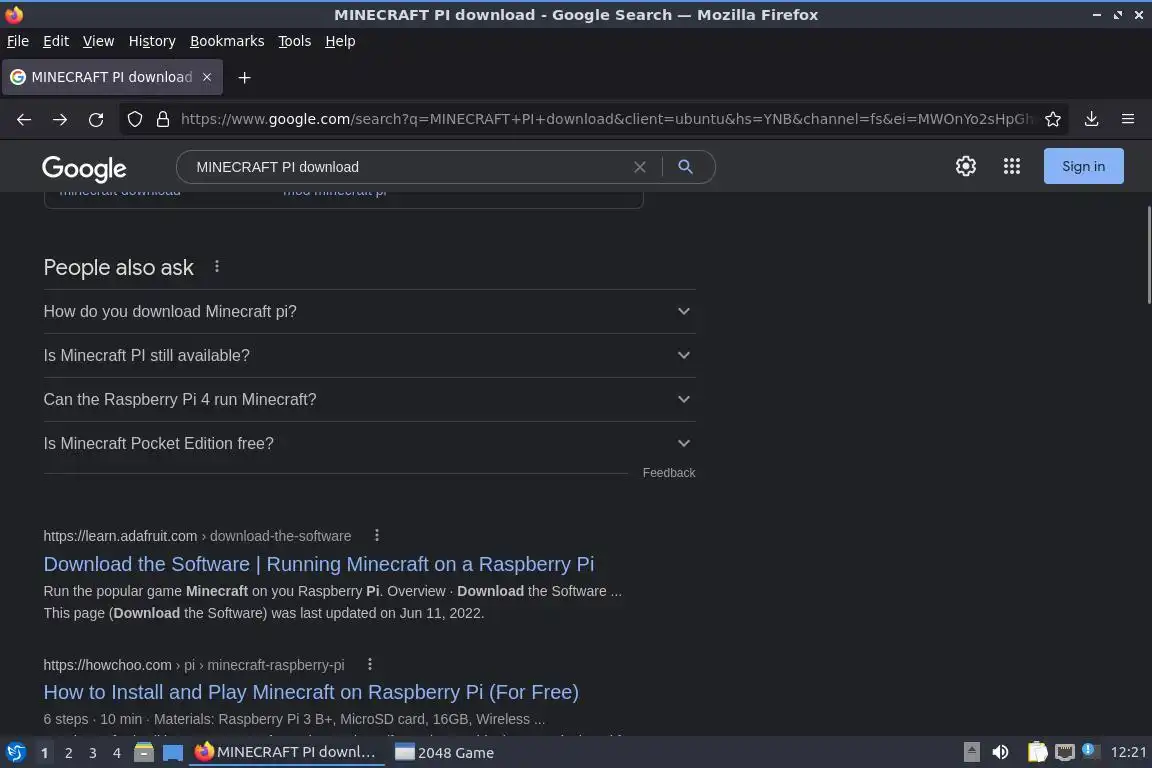
Task: Open site information via the padlock icon
Action: (x=163, y=119)
